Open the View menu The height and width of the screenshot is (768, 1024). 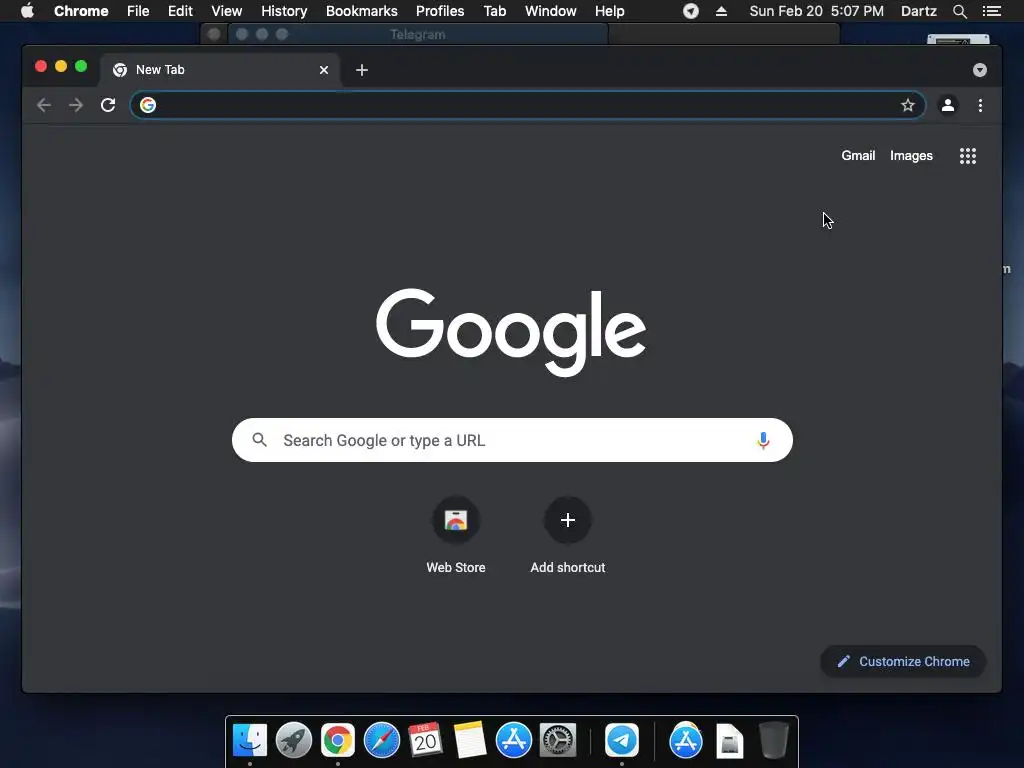[227, 11]
